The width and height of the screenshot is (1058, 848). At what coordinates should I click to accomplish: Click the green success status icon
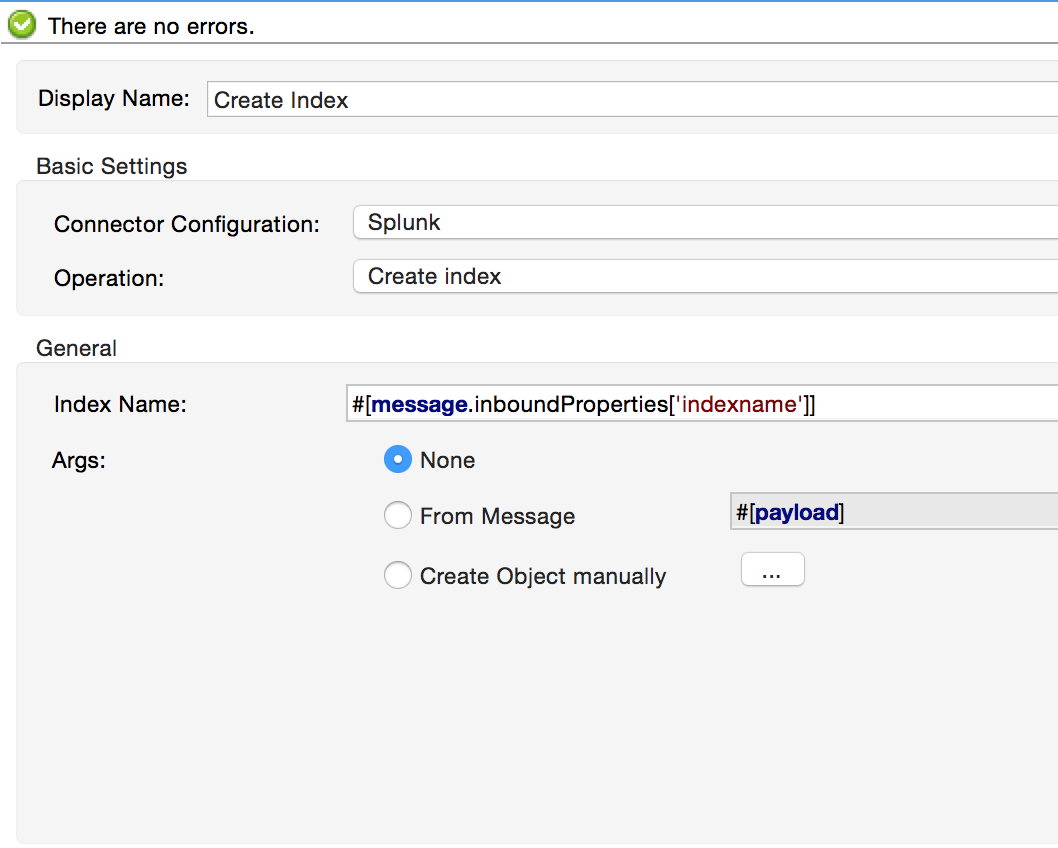coord(22,25)
